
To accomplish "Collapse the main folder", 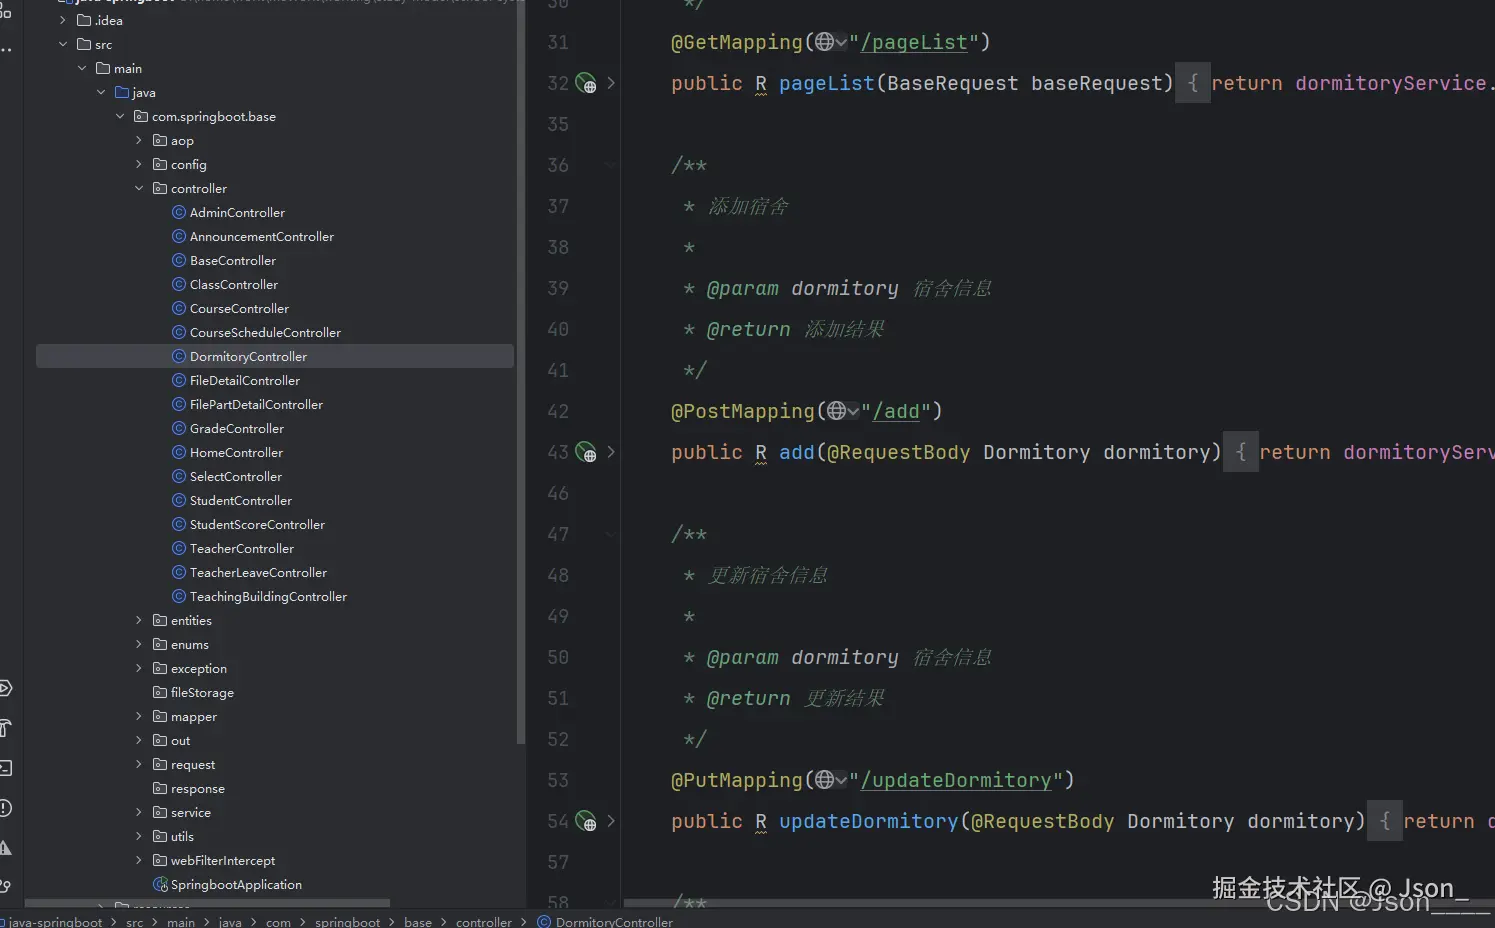I will click(82, 68).
